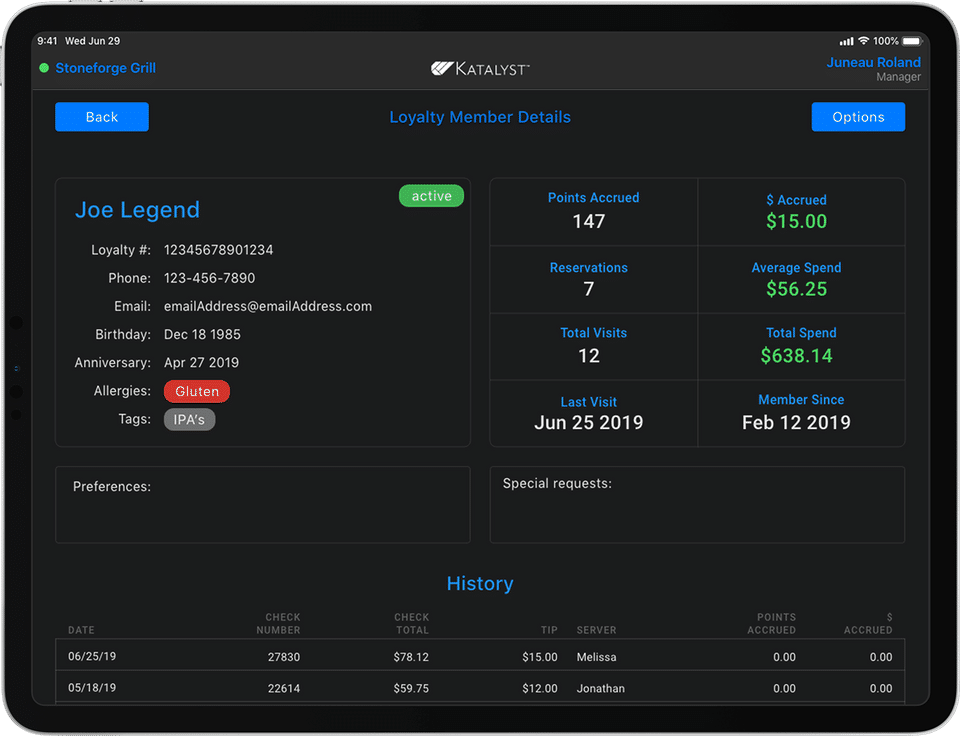Screen dimensions: 960x736
Task: Click the $12.00 tip
Action: [x=540, y=688]
